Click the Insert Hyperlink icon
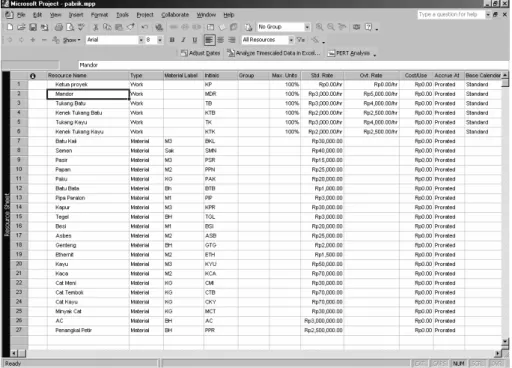The height and width of the screenshot is (368, 512). (159, 27)
